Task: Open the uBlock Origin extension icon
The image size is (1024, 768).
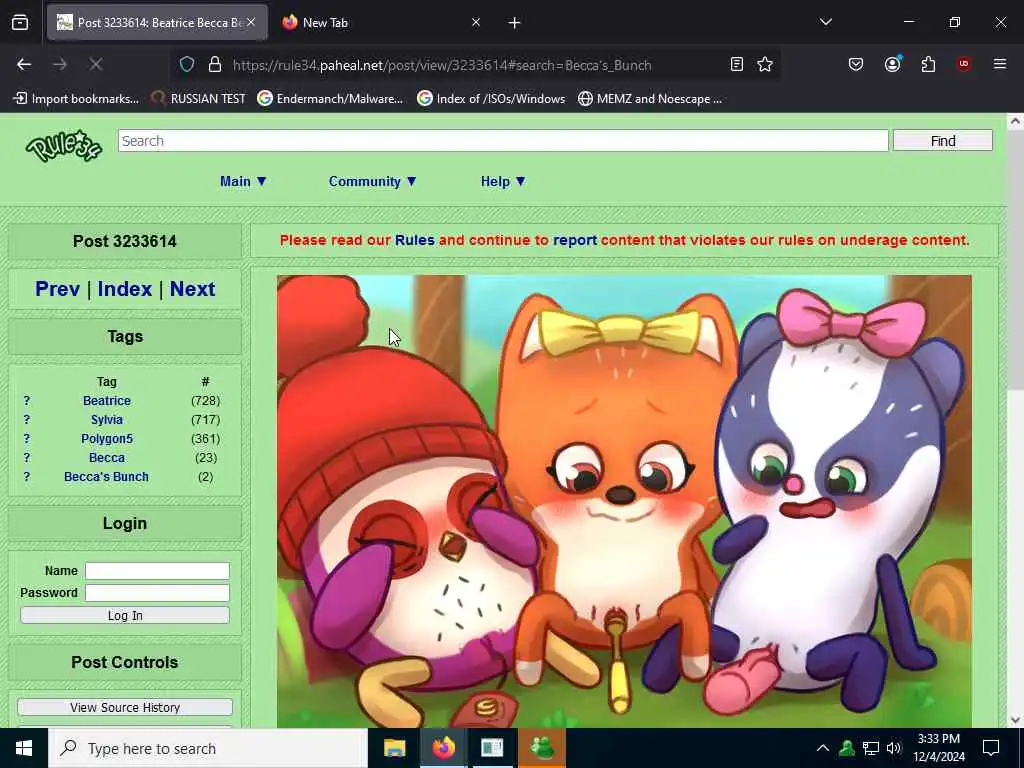Action: click(963, 64)
